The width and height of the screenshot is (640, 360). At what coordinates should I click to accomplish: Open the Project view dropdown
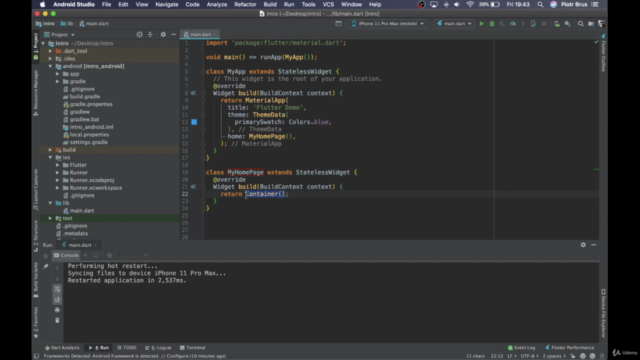click(x=60, y=35)
